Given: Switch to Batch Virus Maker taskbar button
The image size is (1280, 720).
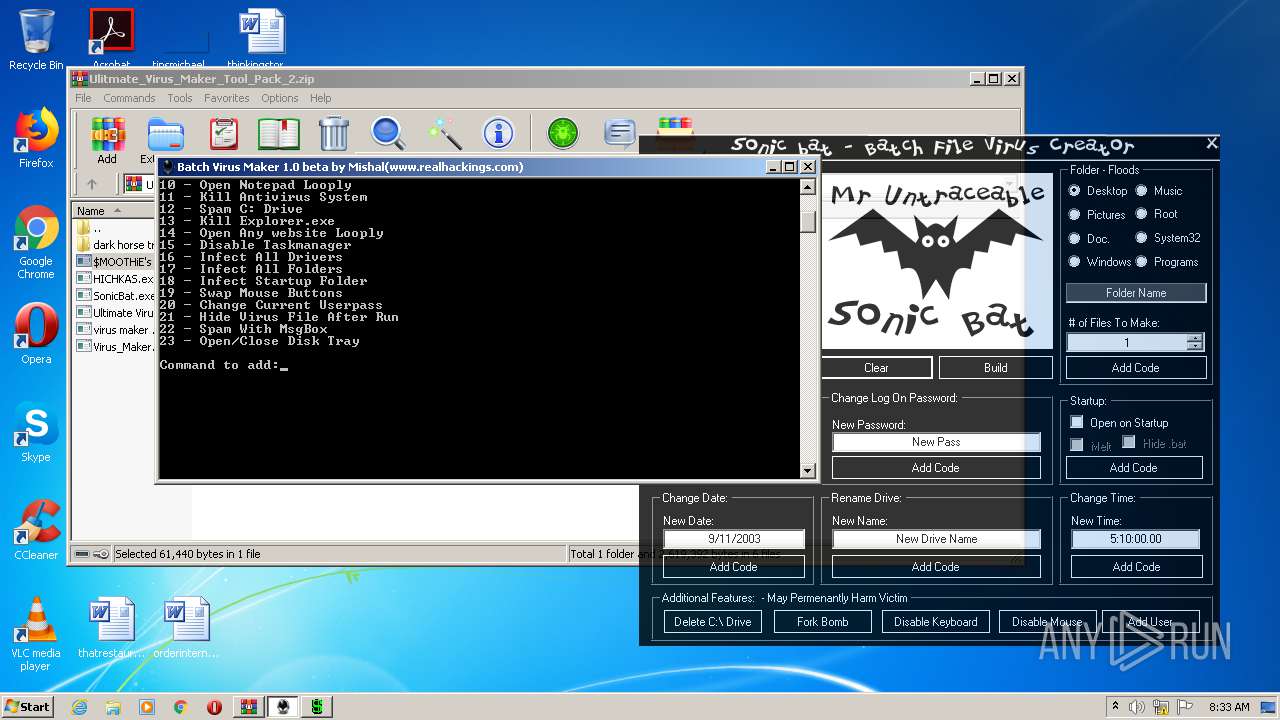Looking at the screenshot, I should (283, 707).
